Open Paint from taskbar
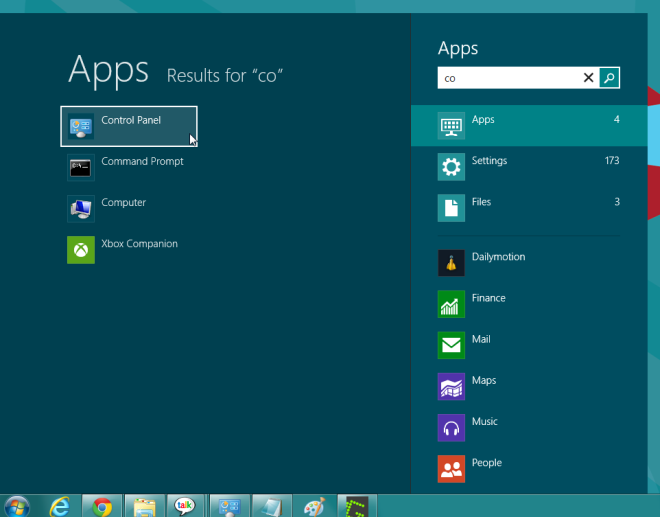 [x=314, y=506]
